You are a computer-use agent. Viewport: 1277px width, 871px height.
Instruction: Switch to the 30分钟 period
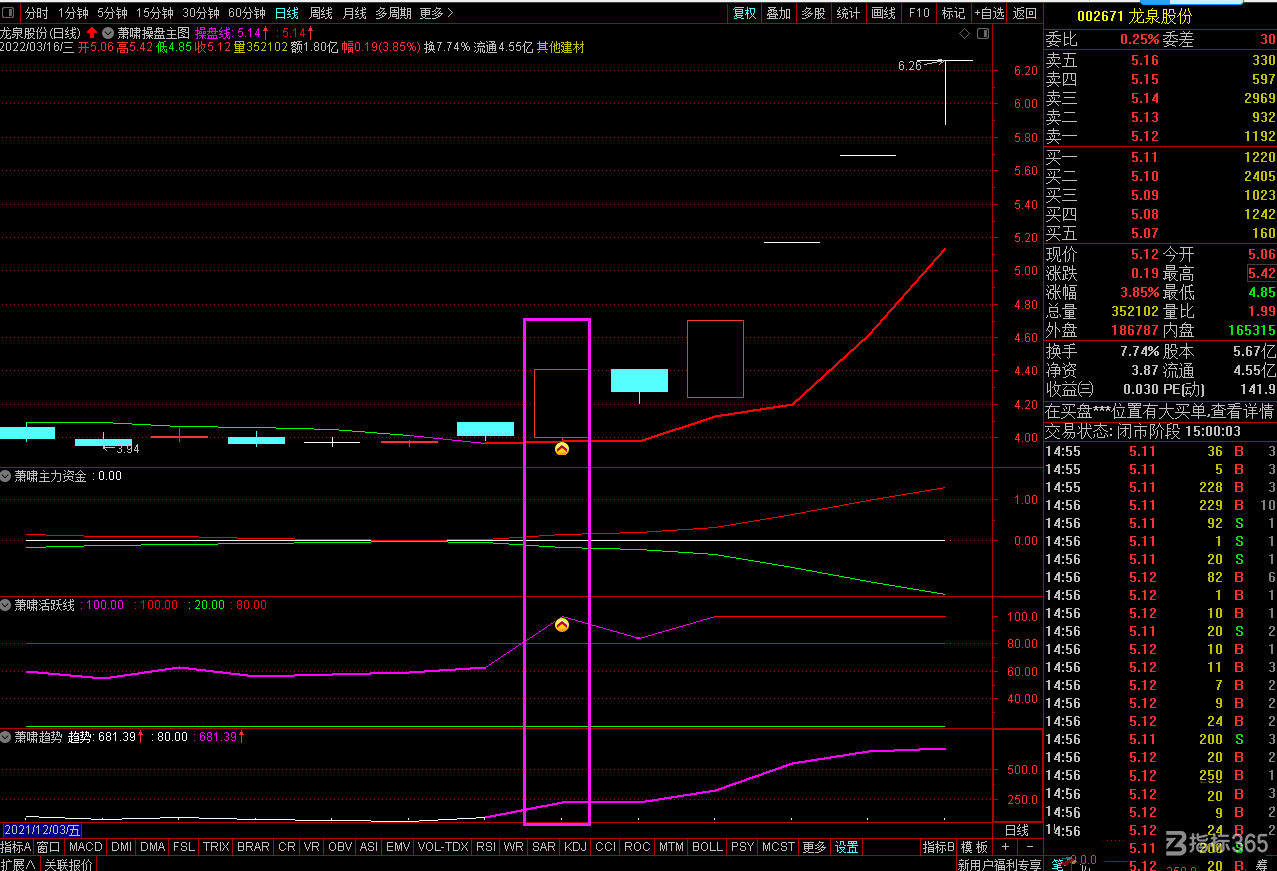point(200,13)
